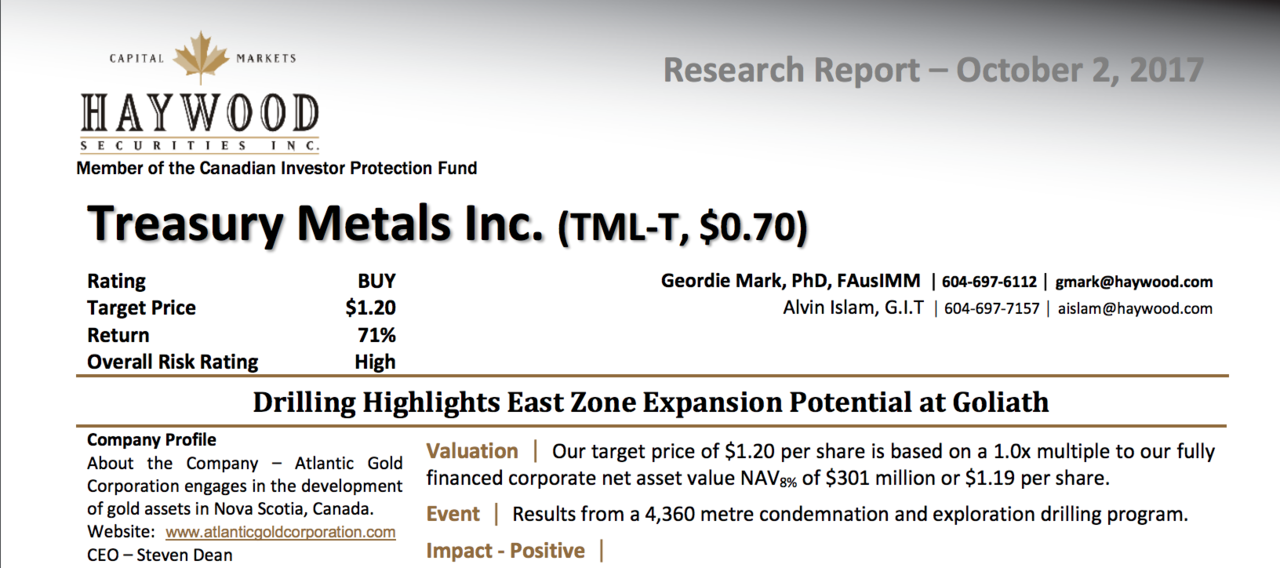Click the Return label
Screen dimensions: 1280x568
click(118, 335)
